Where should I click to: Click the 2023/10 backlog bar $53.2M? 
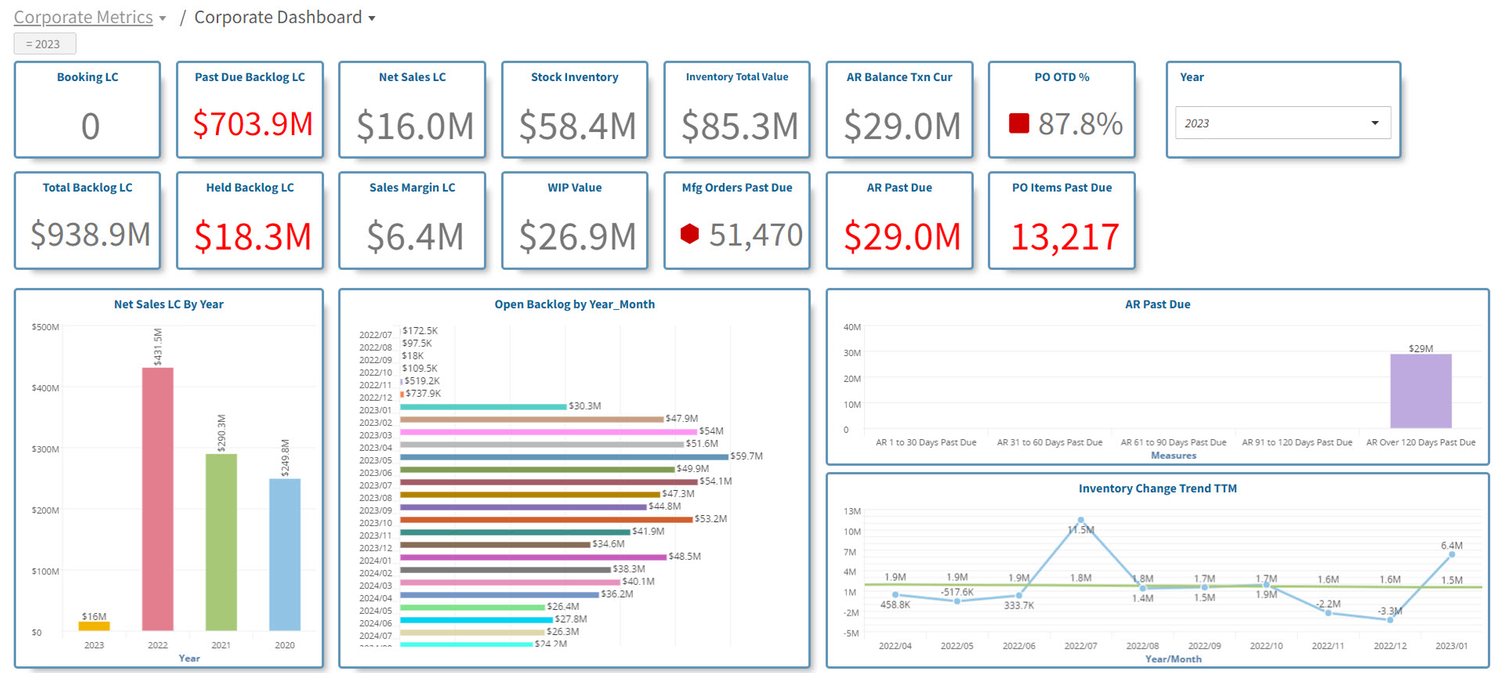[x=546, y=520]
